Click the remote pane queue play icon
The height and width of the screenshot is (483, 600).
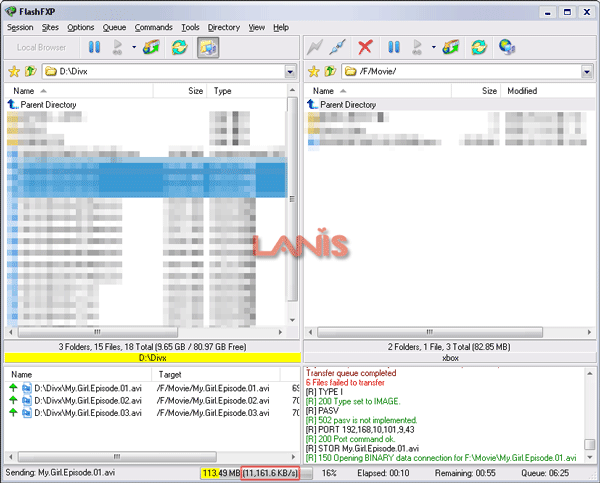click(x=417, y=47)
